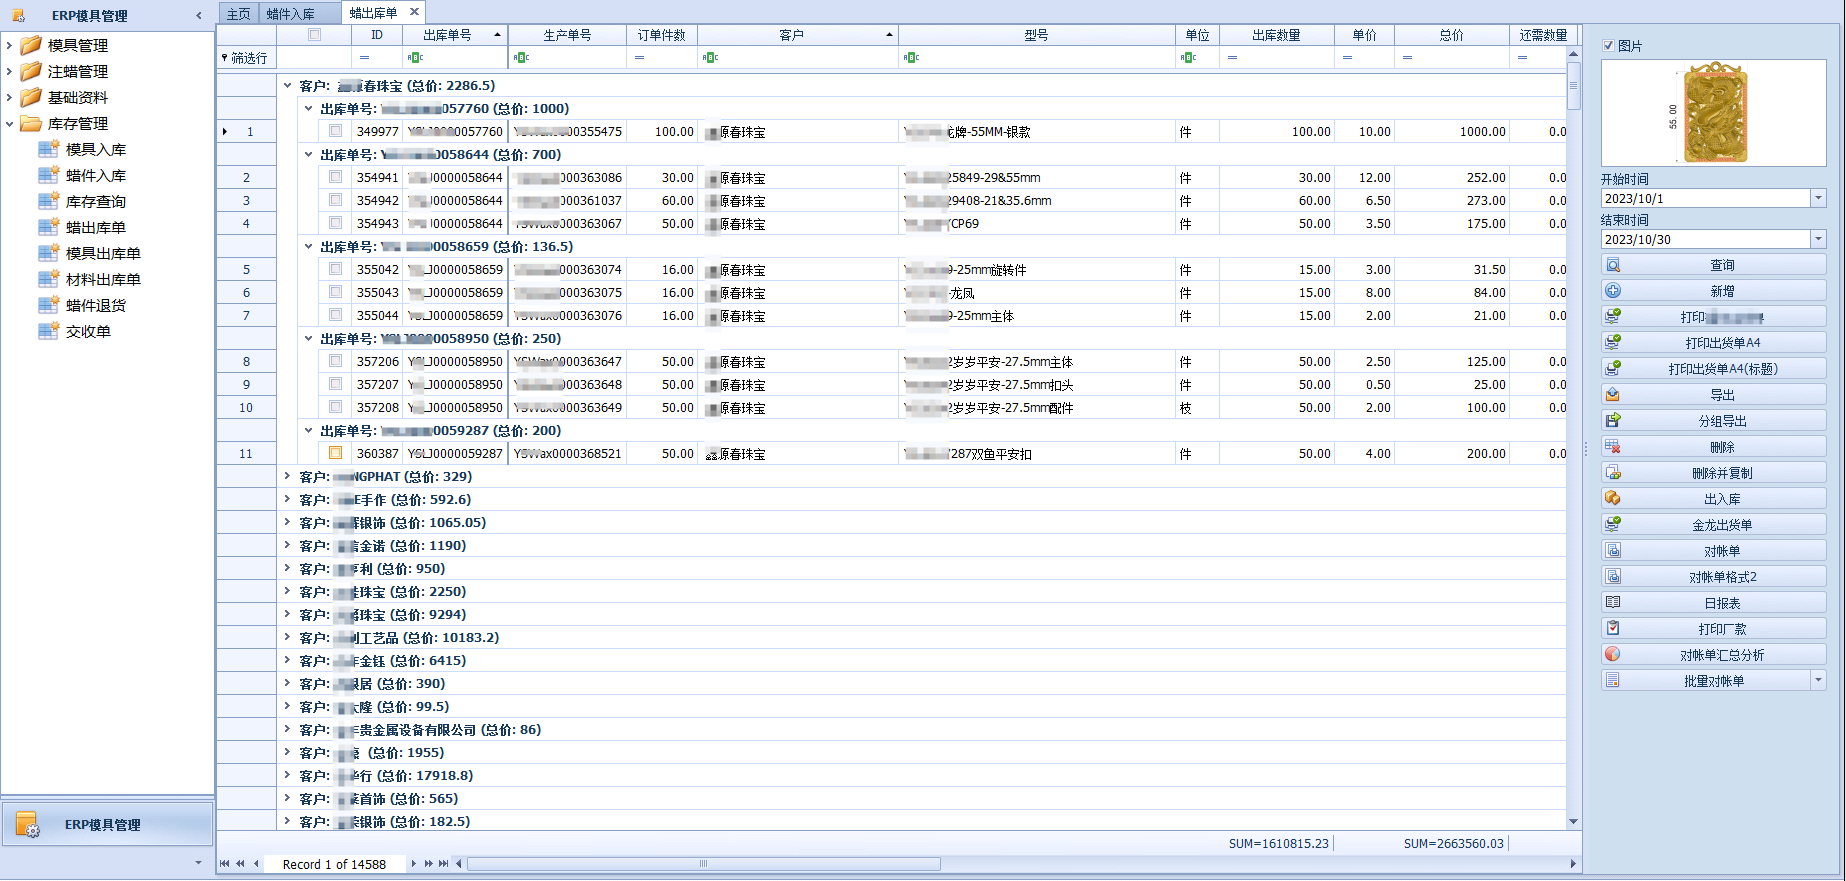Click the horizontal scrollbar thumb
Image resolution: width=1846 pixels, height=881 pixels.
click(703, 864)
